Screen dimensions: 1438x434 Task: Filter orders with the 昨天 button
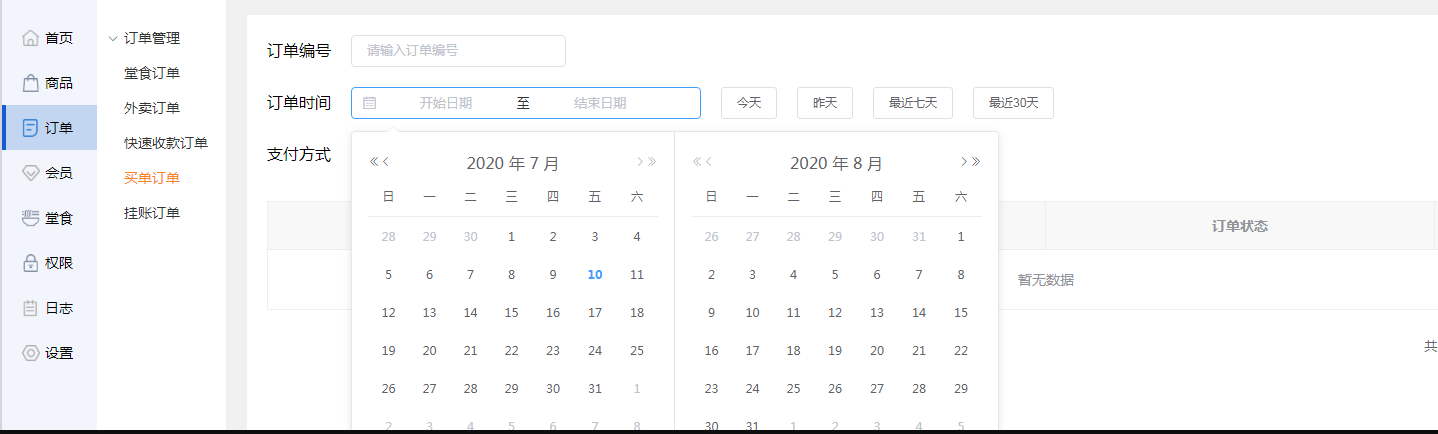pos(825,103)
